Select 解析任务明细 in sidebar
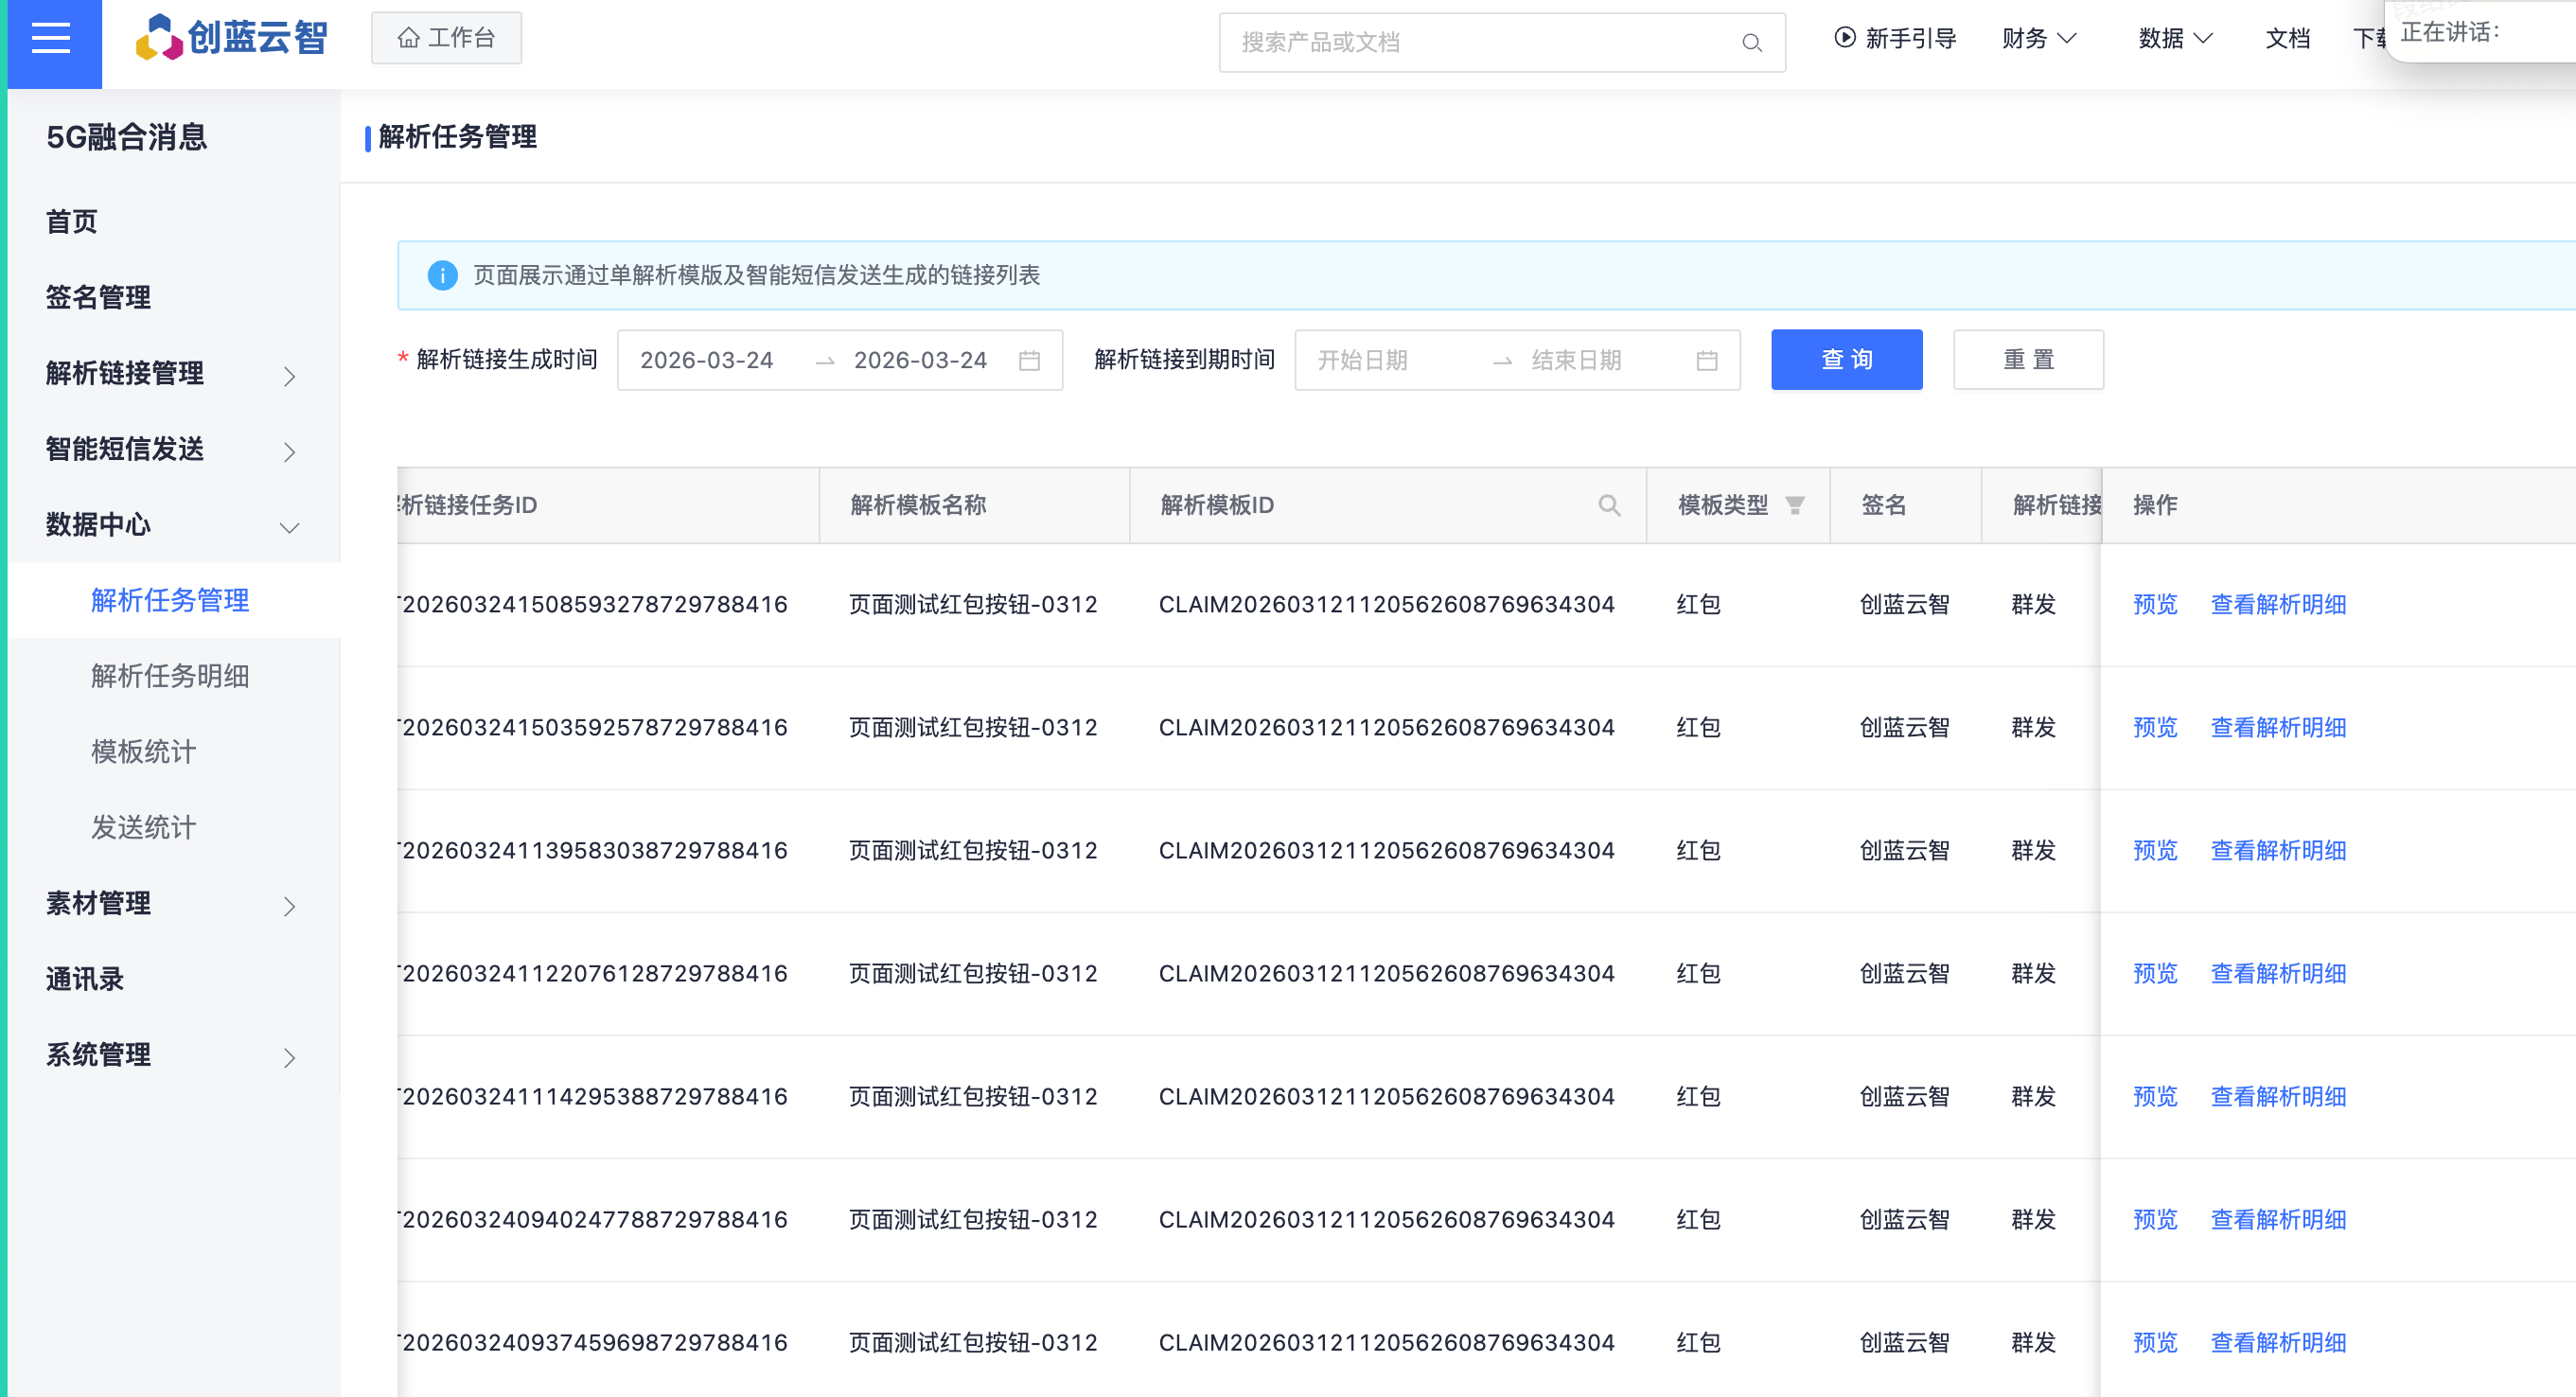This screenshot has height=1397, width=2576. click(170, 676)
